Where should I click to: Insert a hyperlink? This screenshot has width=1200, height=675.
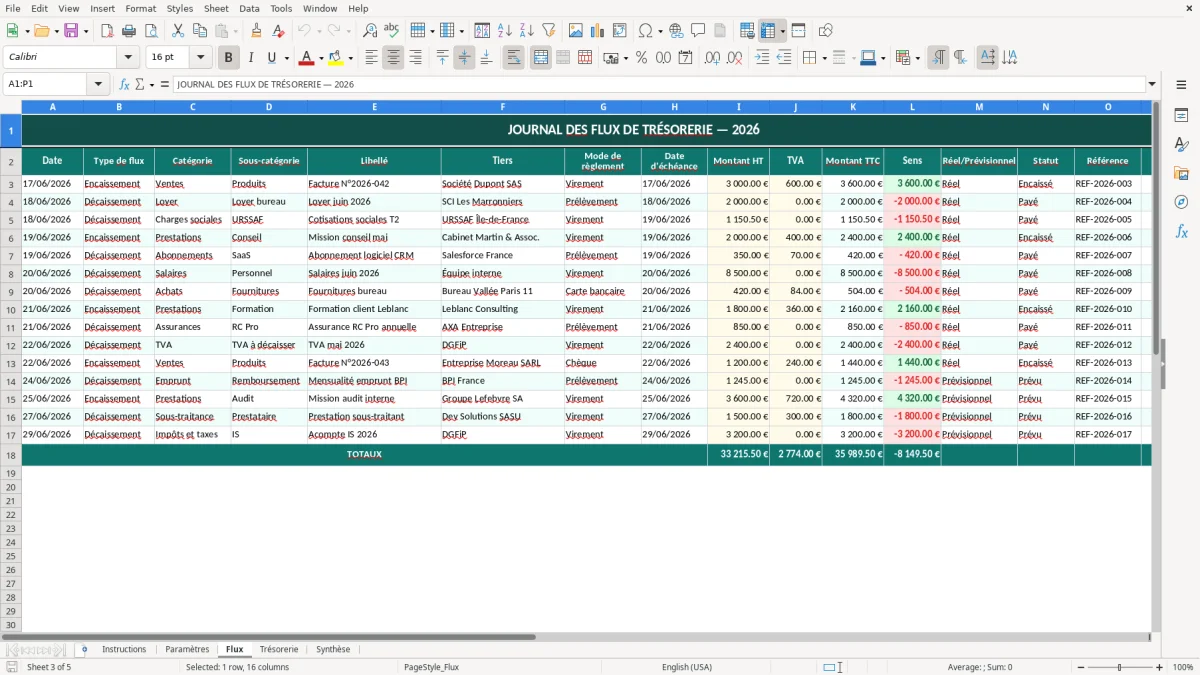point(676,31)
